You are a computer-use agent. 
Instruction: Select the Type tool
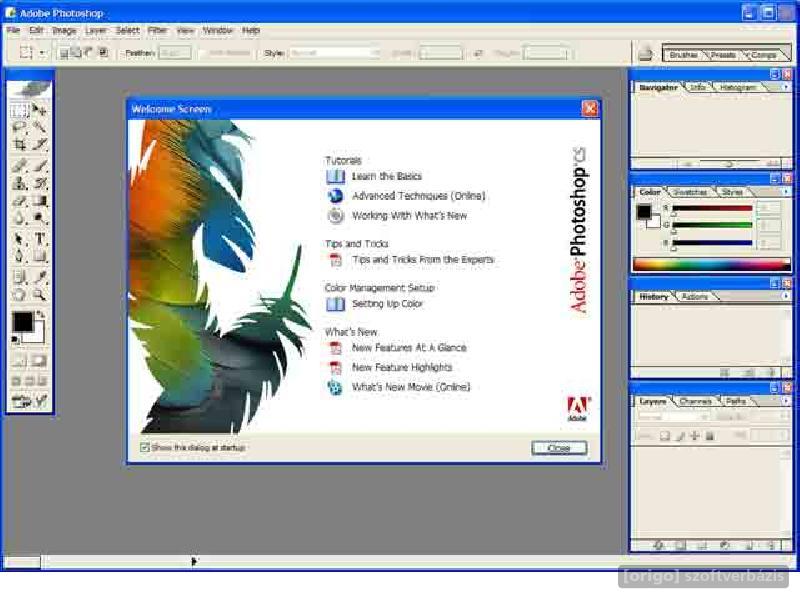coord(39,238)
